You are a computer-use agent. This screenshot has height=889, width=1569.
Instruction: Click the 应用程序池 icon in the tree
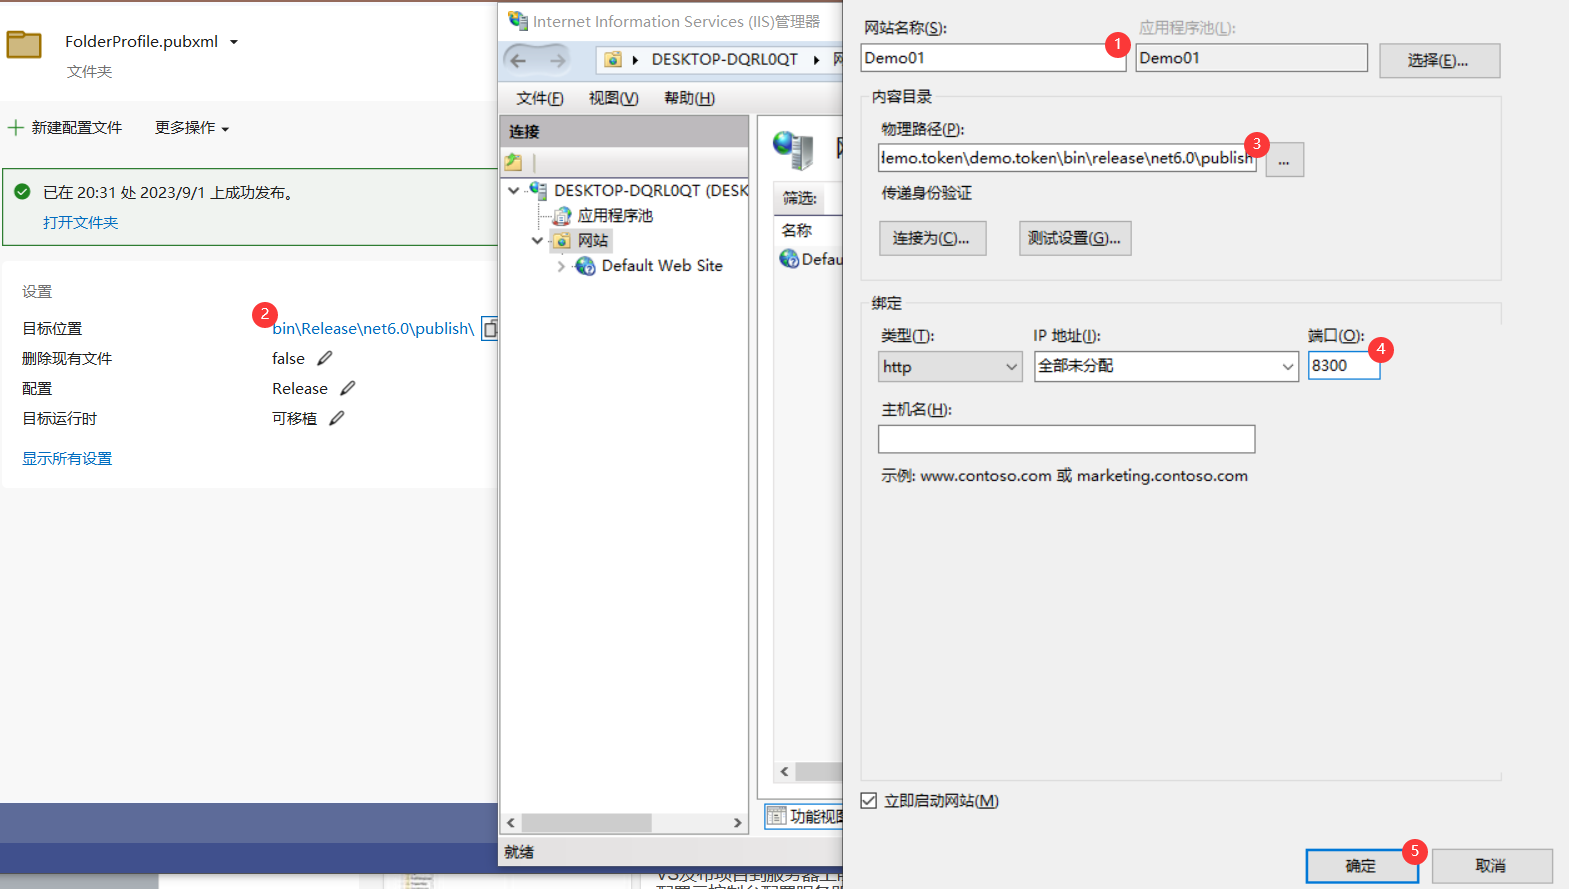(x=562, y=215)
